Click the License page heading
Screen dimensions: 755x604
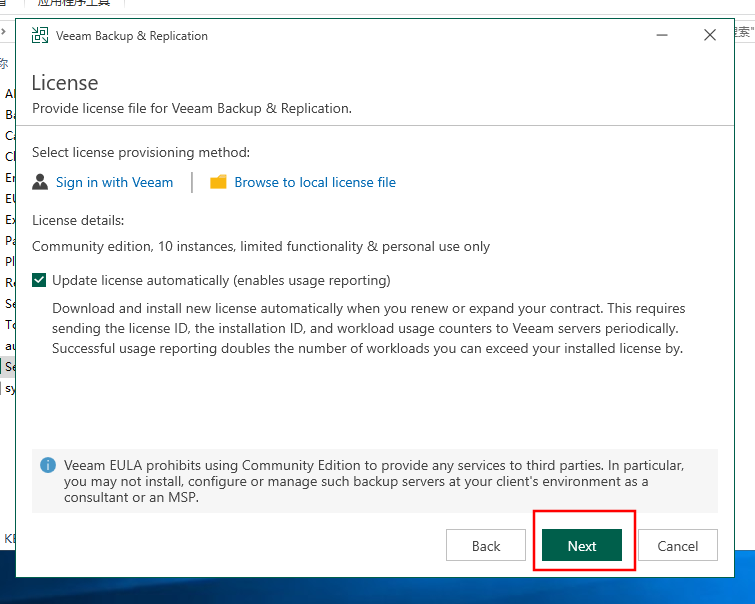click(65, 83)
